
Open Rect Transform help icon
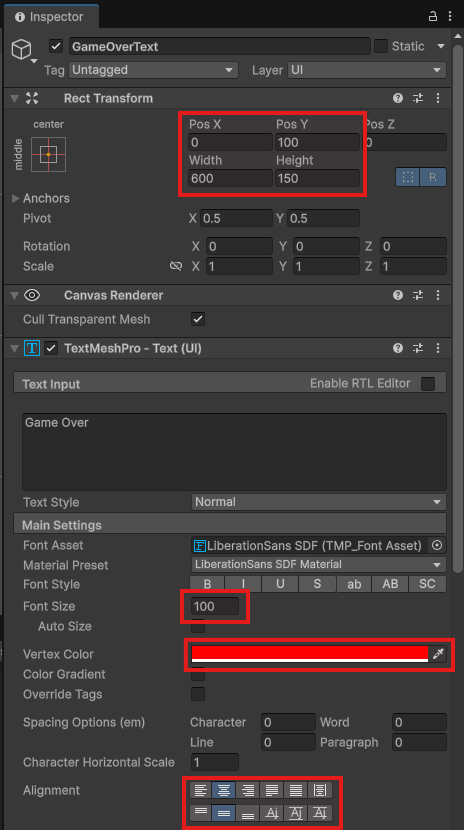pos(398,98)
